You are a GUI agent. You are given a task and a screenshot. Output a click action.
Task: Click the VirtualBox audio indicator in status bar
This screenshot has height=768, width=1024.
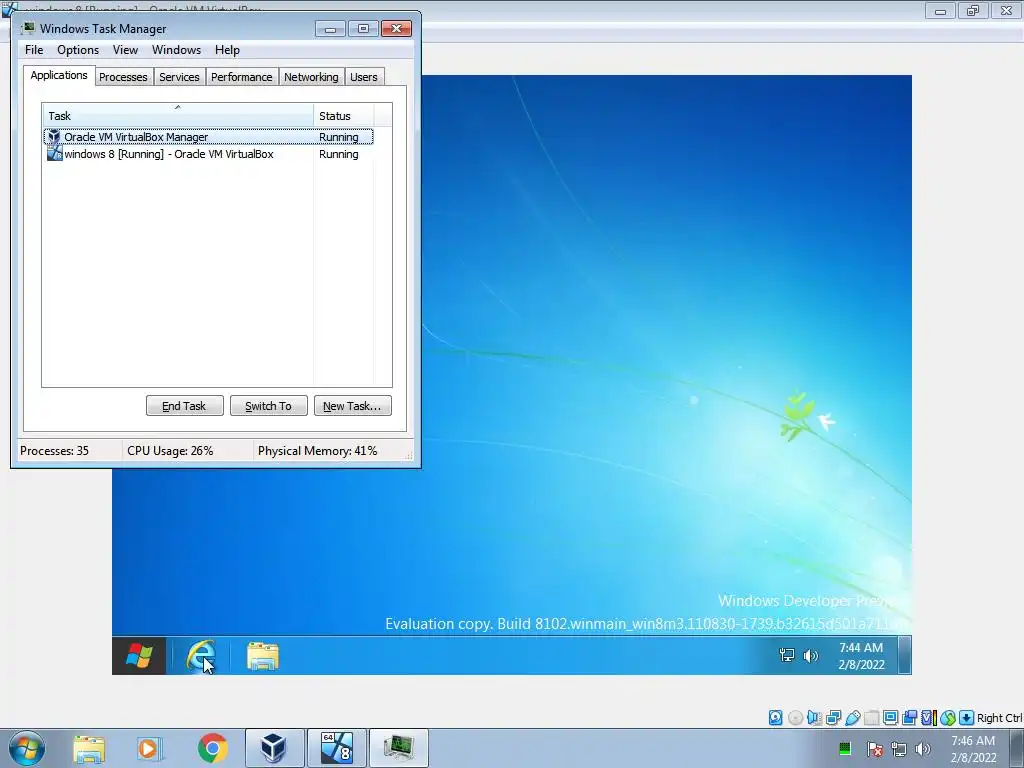tap(814, 718)
